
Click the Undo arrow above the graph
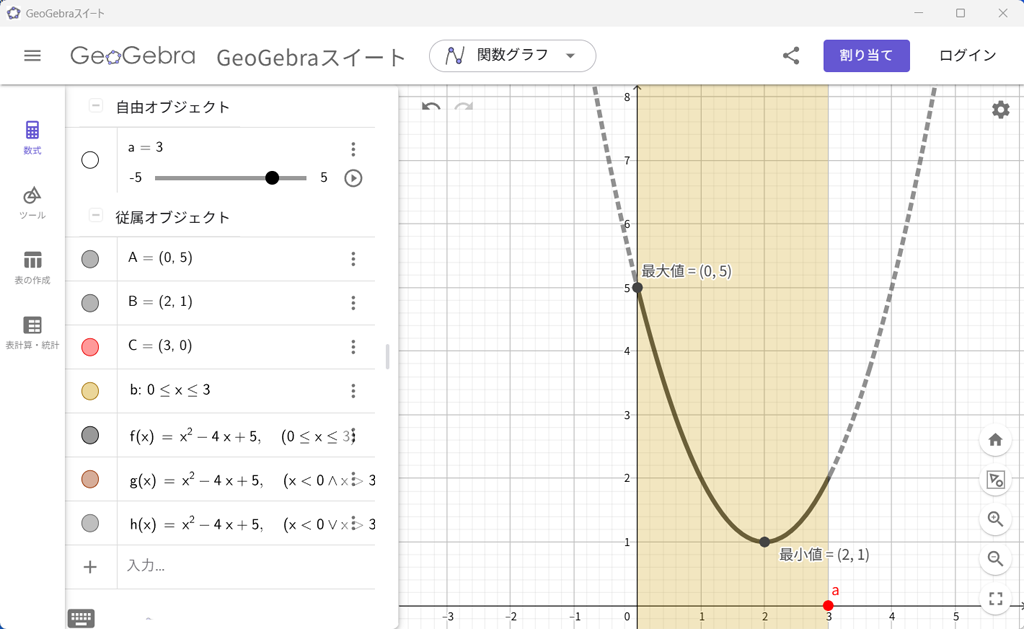coord(430,104)
